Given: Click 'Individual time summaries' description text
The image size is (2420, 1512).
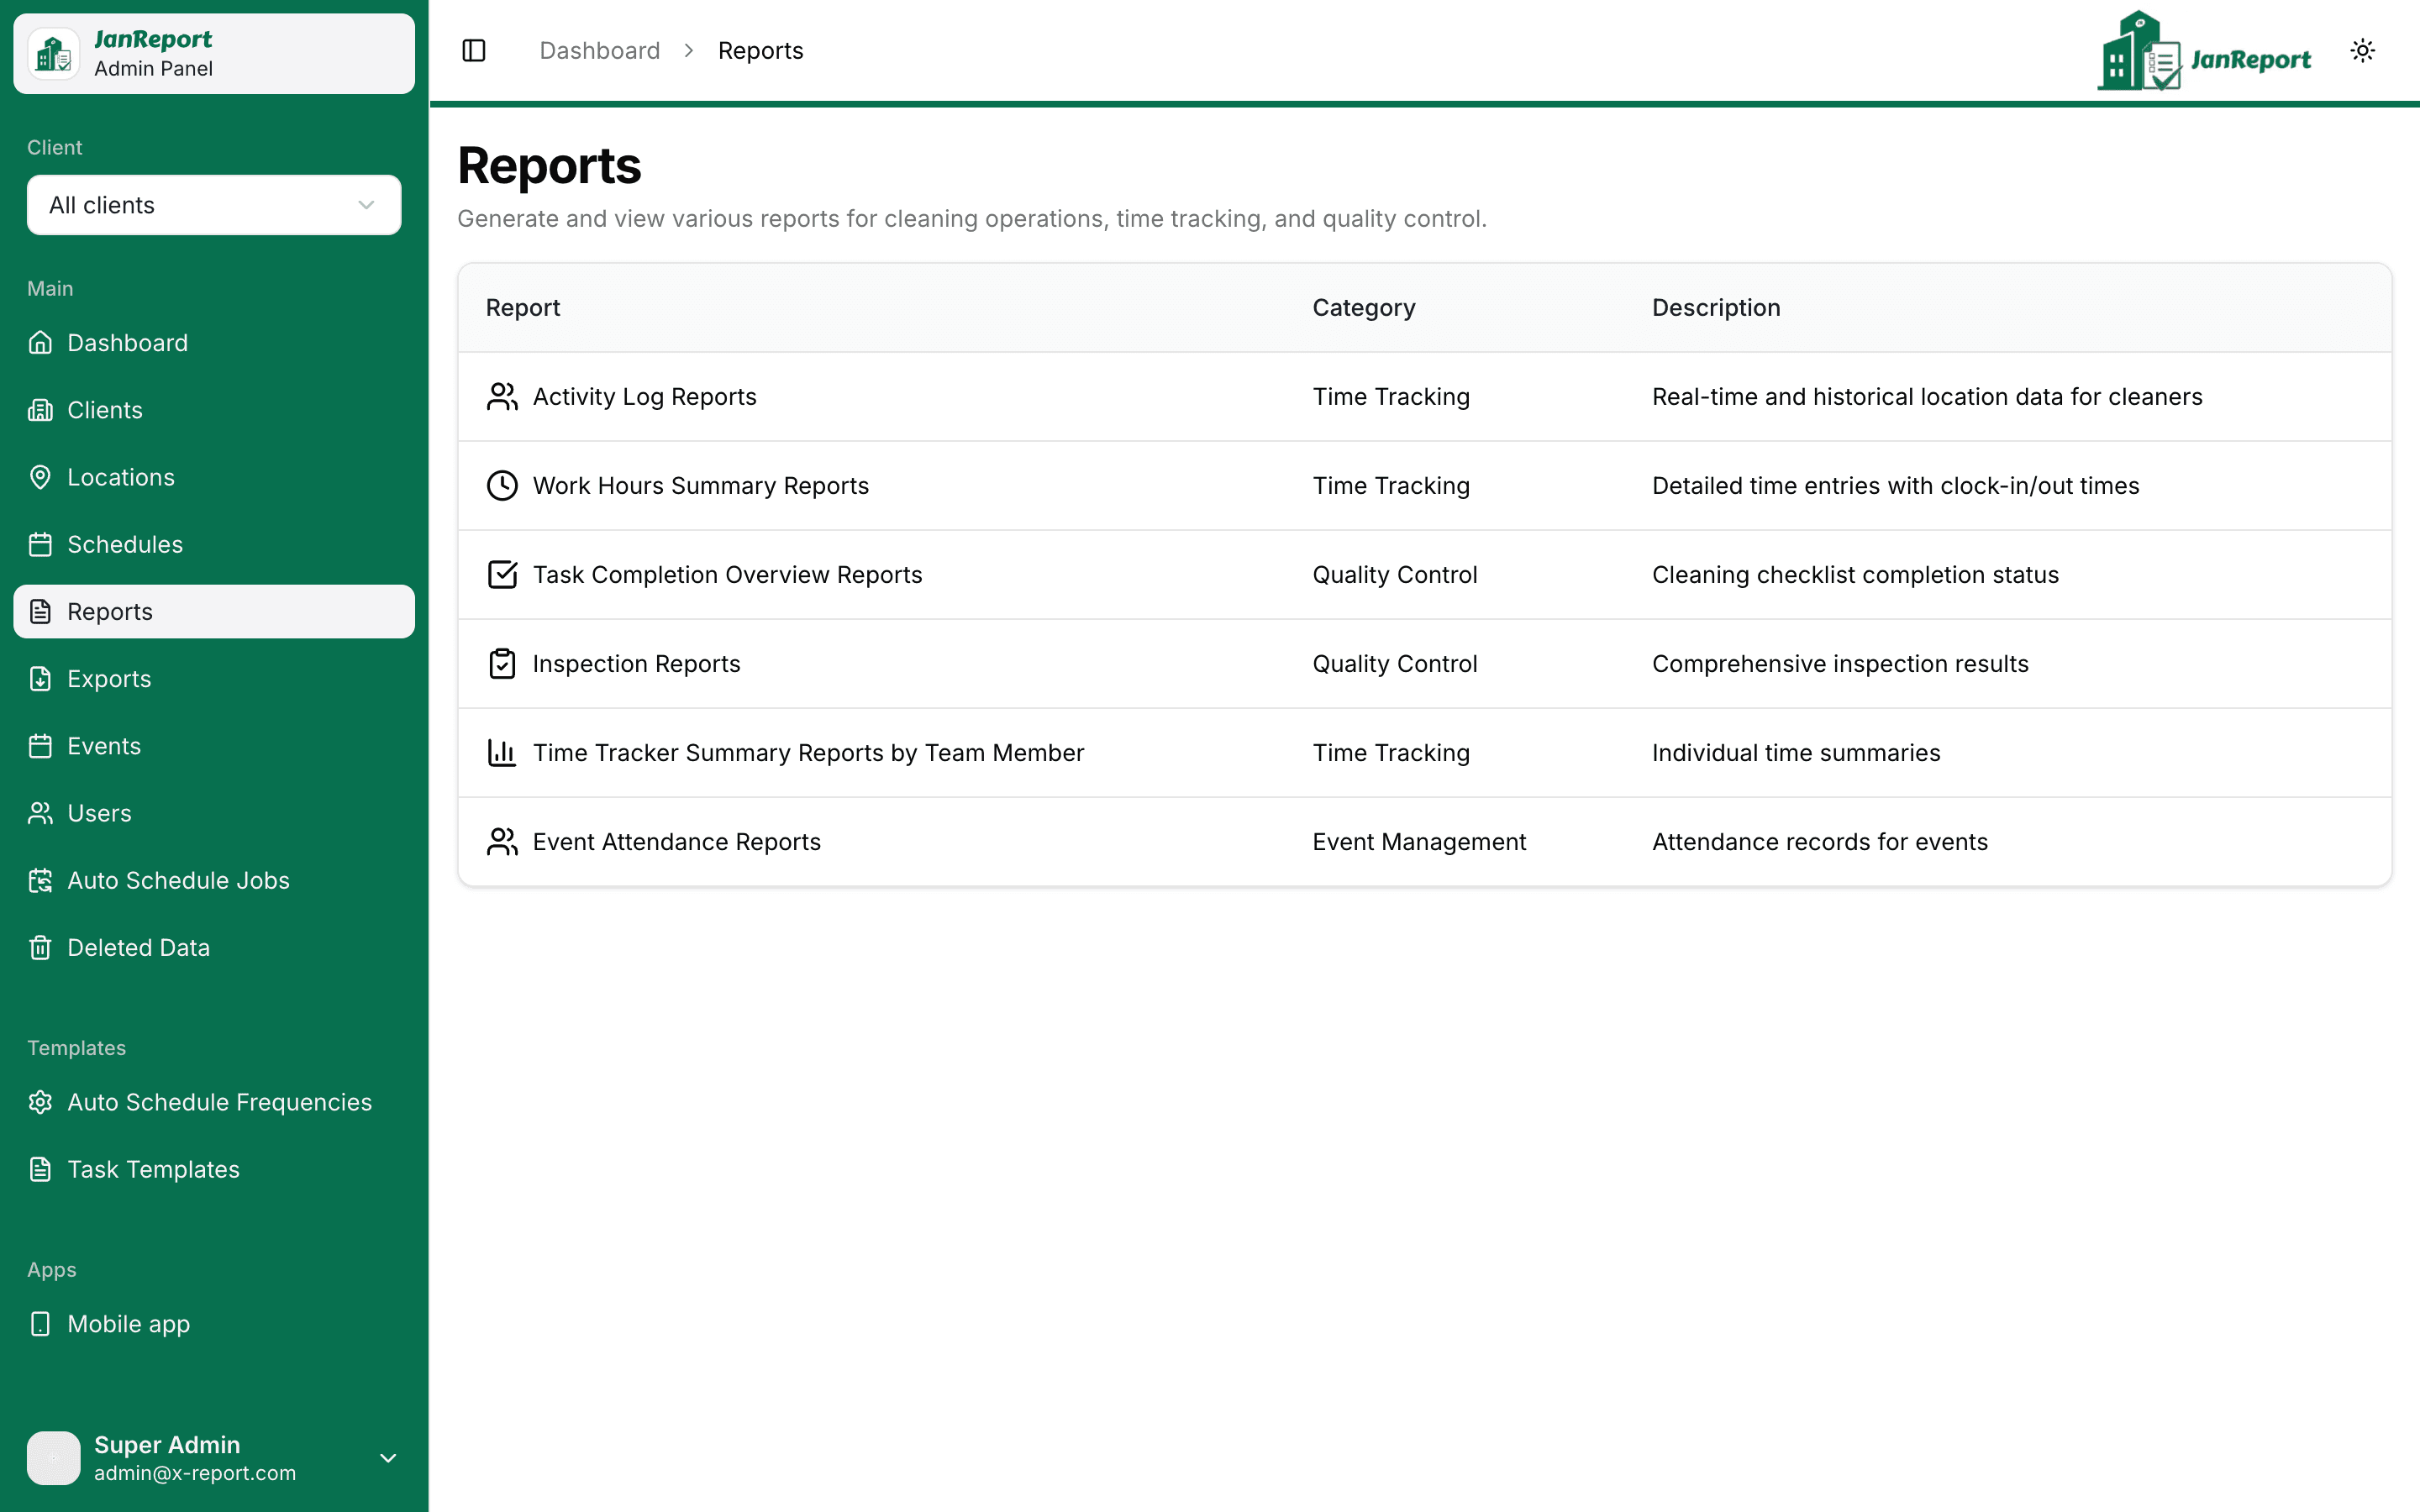Looking at the screenshot, I should click(x=1796, y=753).
